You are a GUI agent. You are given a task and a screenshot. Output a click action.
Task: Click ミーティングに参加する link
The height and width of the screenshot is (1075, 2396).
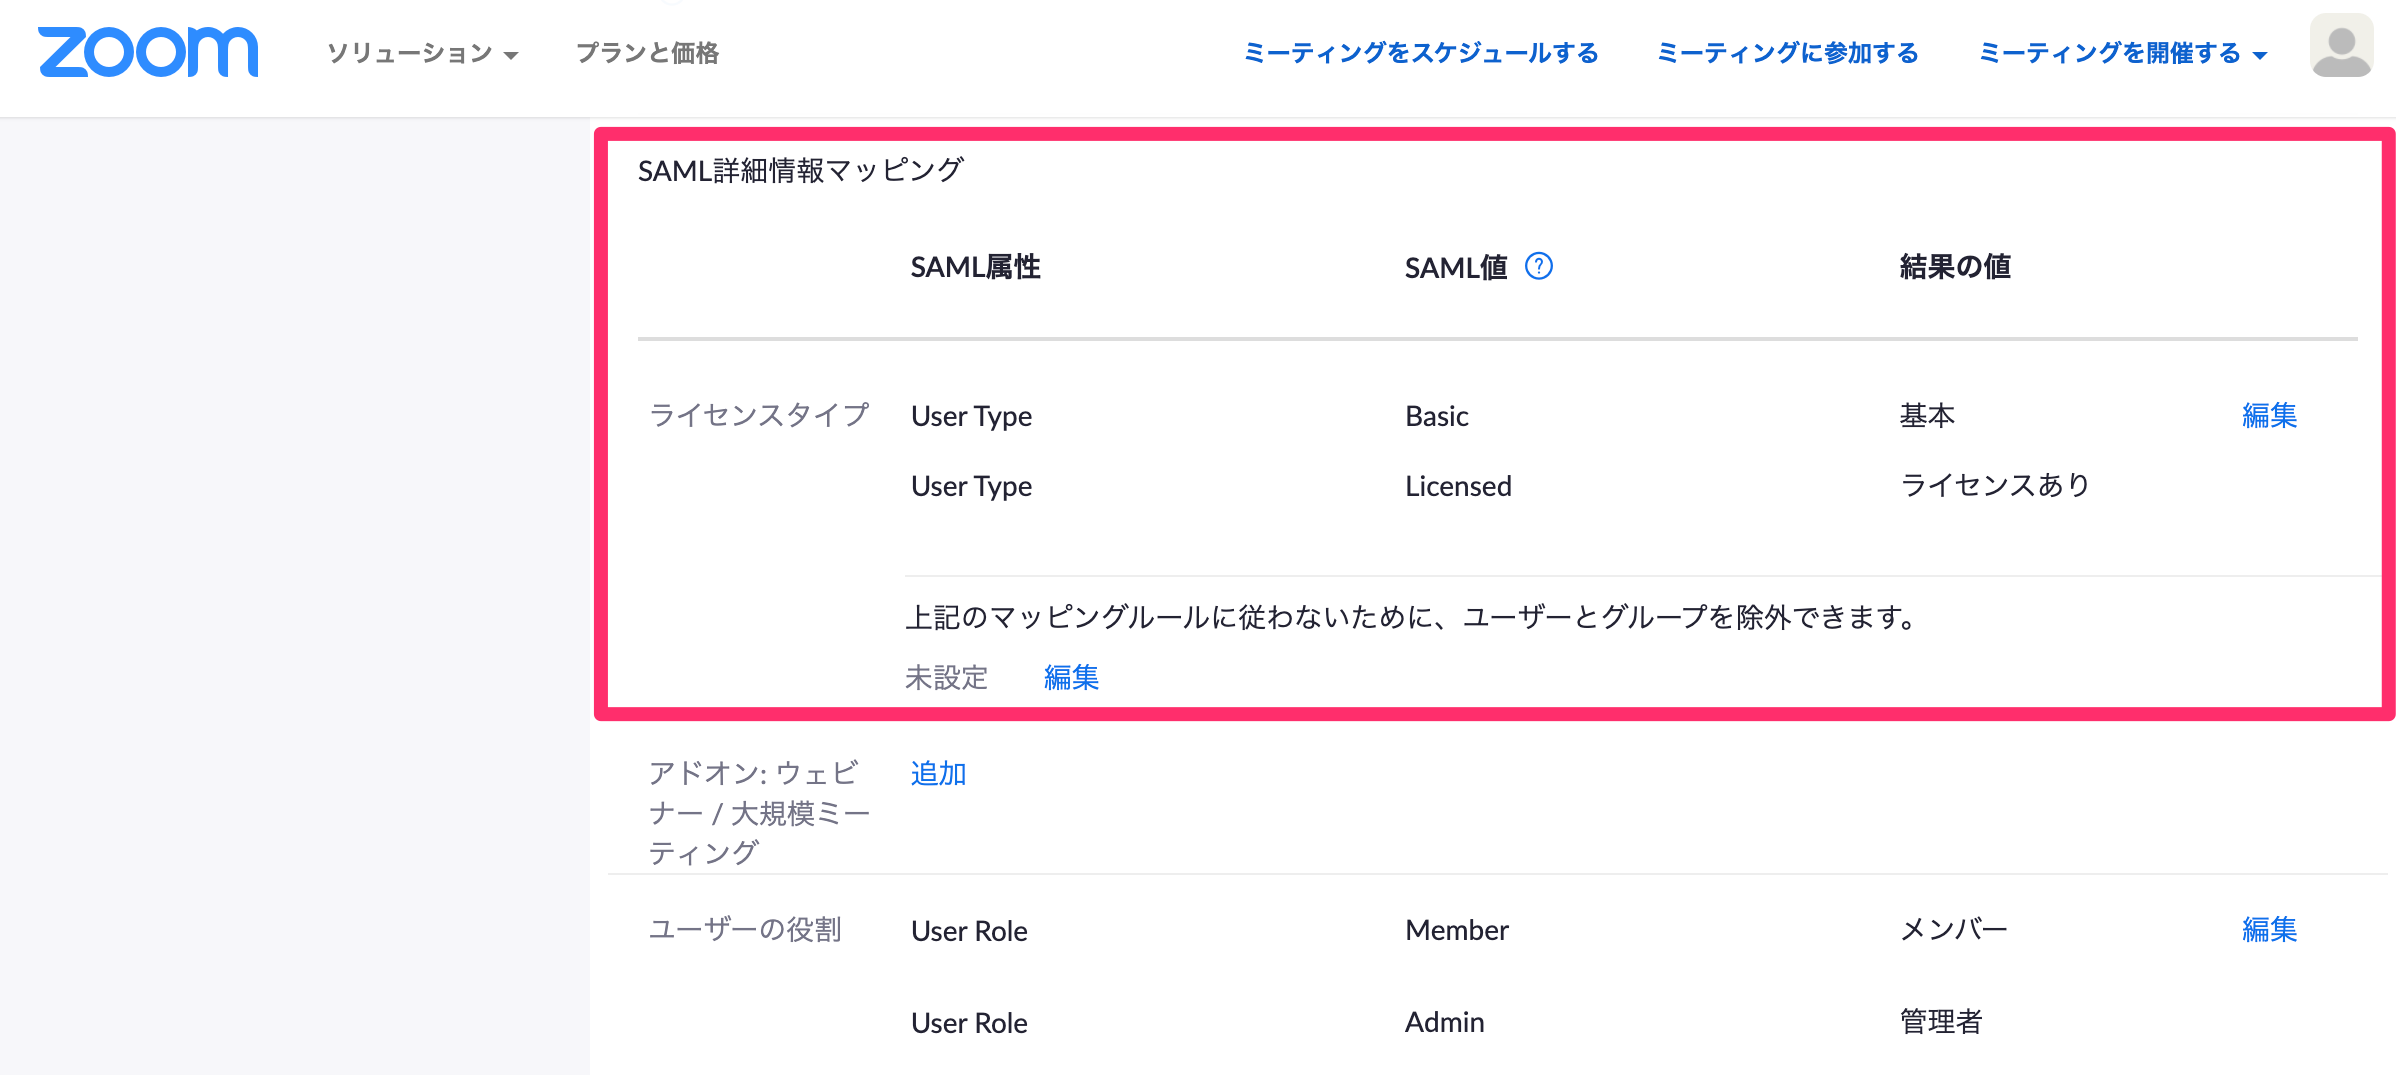1788,53
